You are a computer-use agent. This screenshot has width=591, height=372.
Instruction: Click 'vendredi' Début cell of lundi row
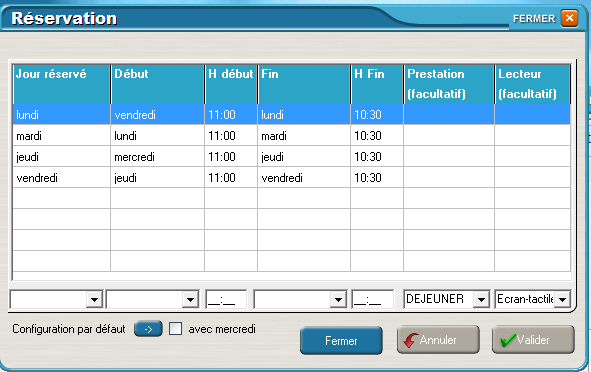(158, 115)
